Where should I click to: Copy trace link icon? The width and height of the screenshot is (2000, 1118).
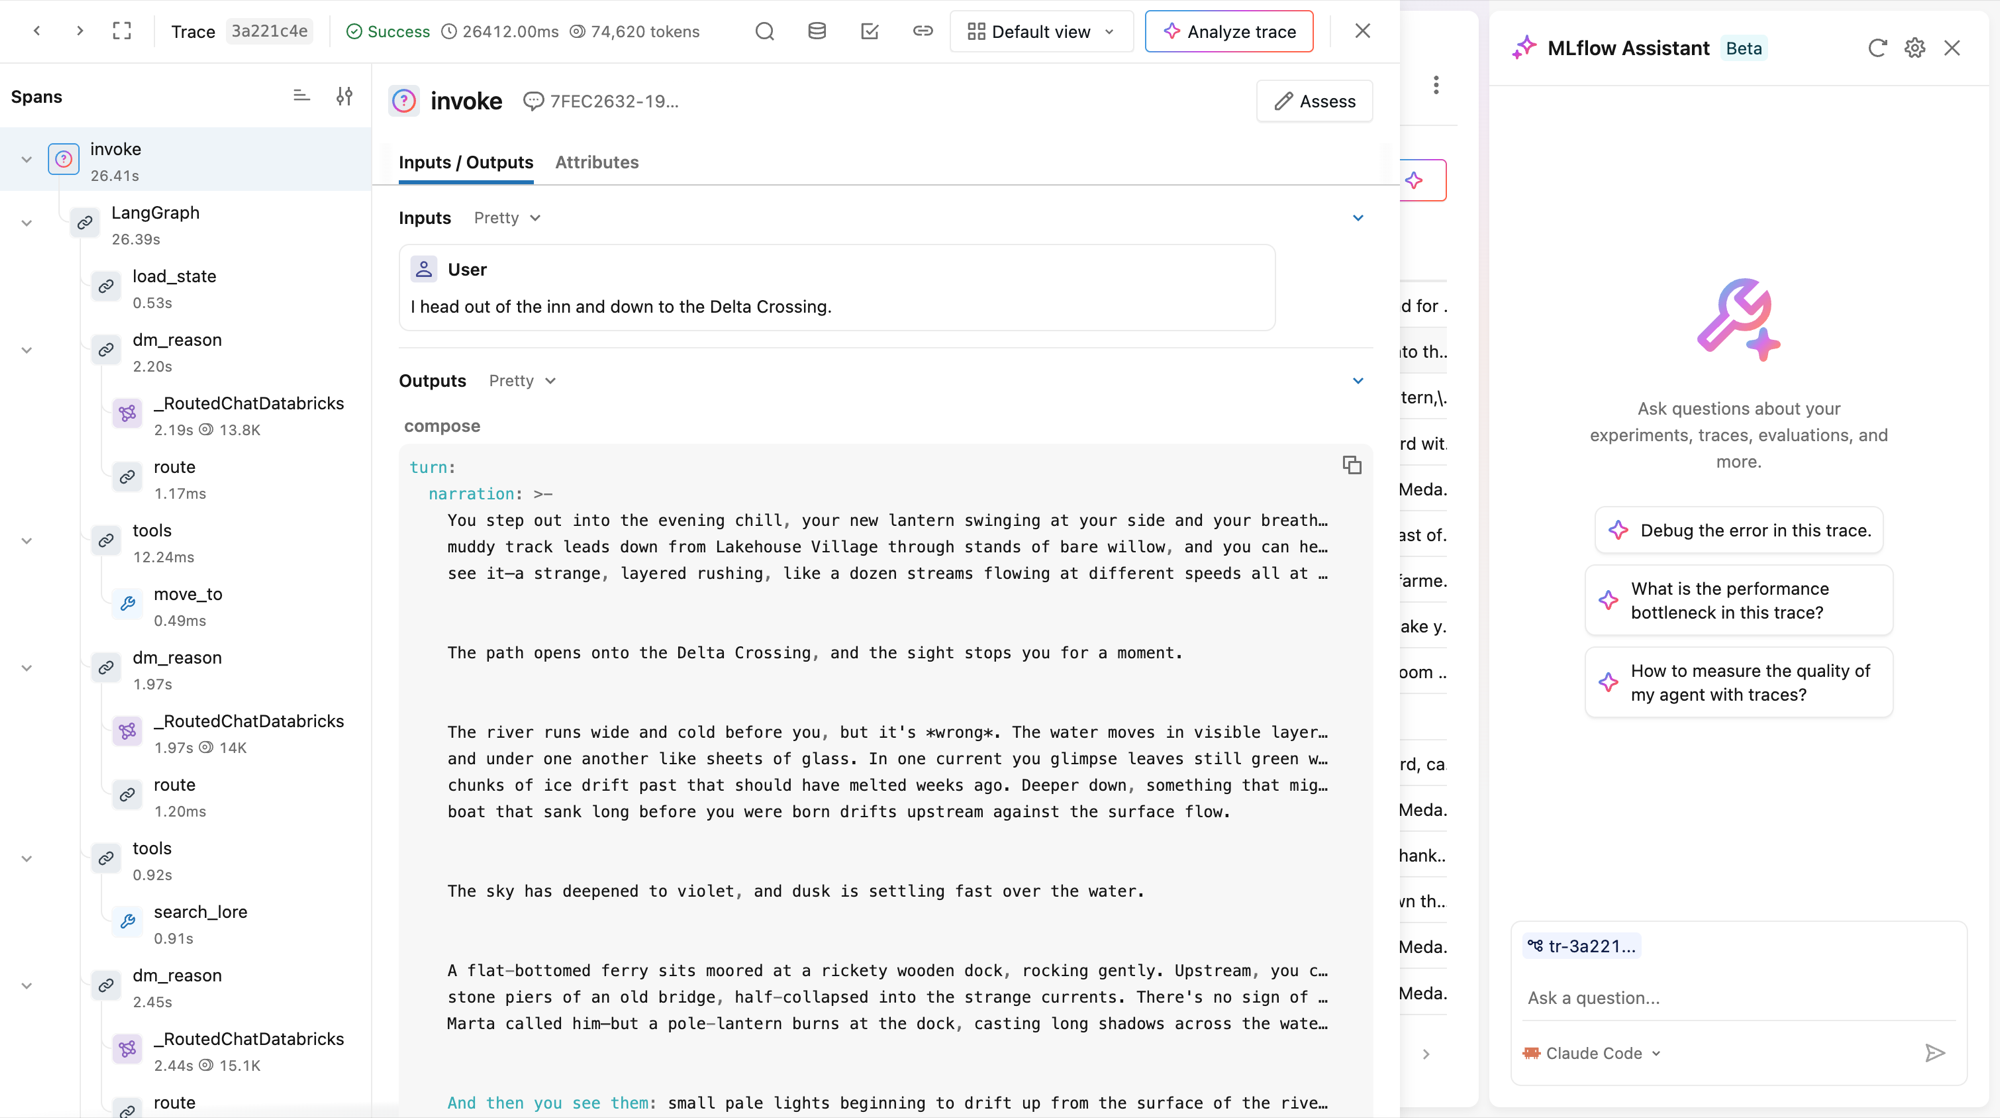pyautogui.click(x=923, y=31)
